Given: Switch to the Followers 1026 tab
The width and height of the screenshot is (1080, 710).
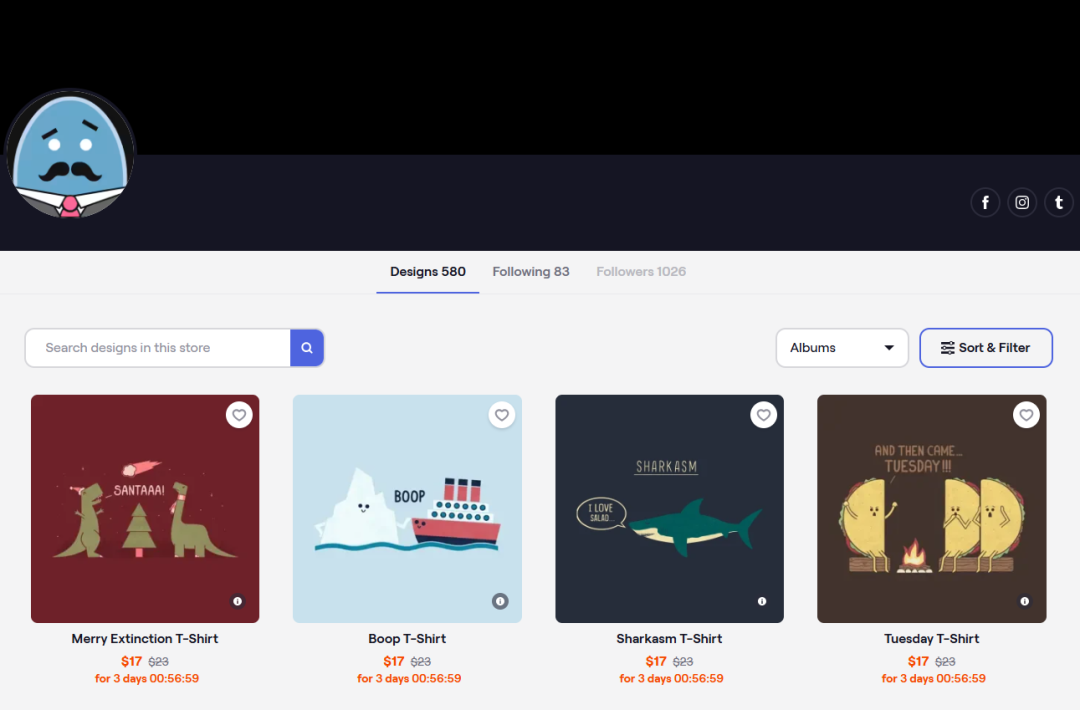Looking at the screenshot, I should point(641,272).
